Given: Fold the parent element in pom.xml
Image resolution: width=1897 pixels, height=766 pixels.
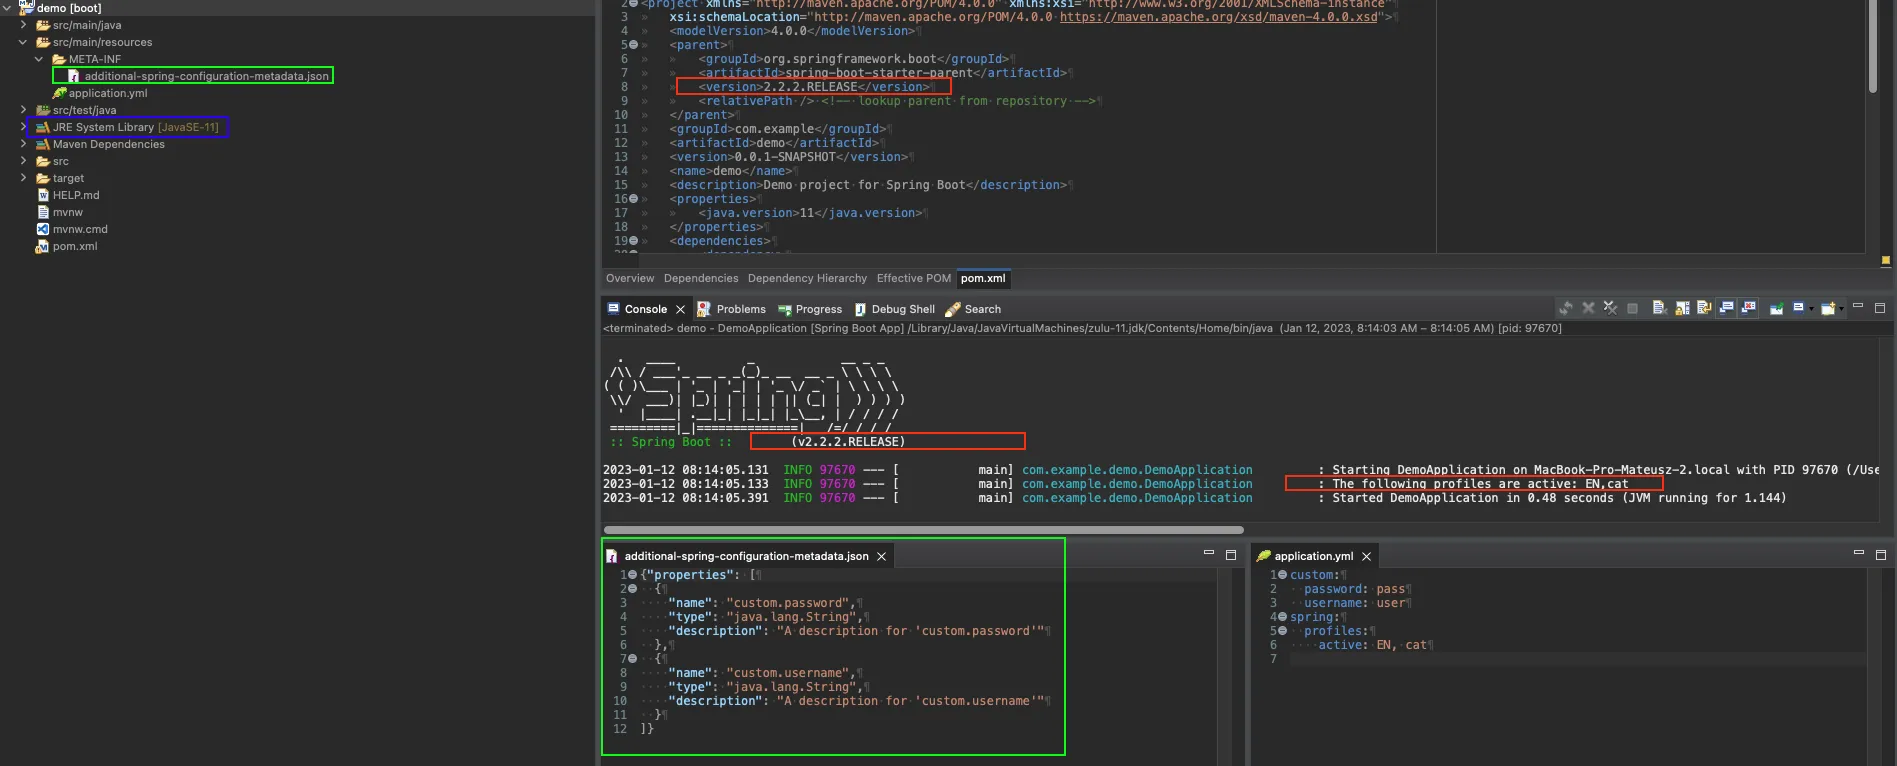Looking at the screenshot, I should click(633, 45).
